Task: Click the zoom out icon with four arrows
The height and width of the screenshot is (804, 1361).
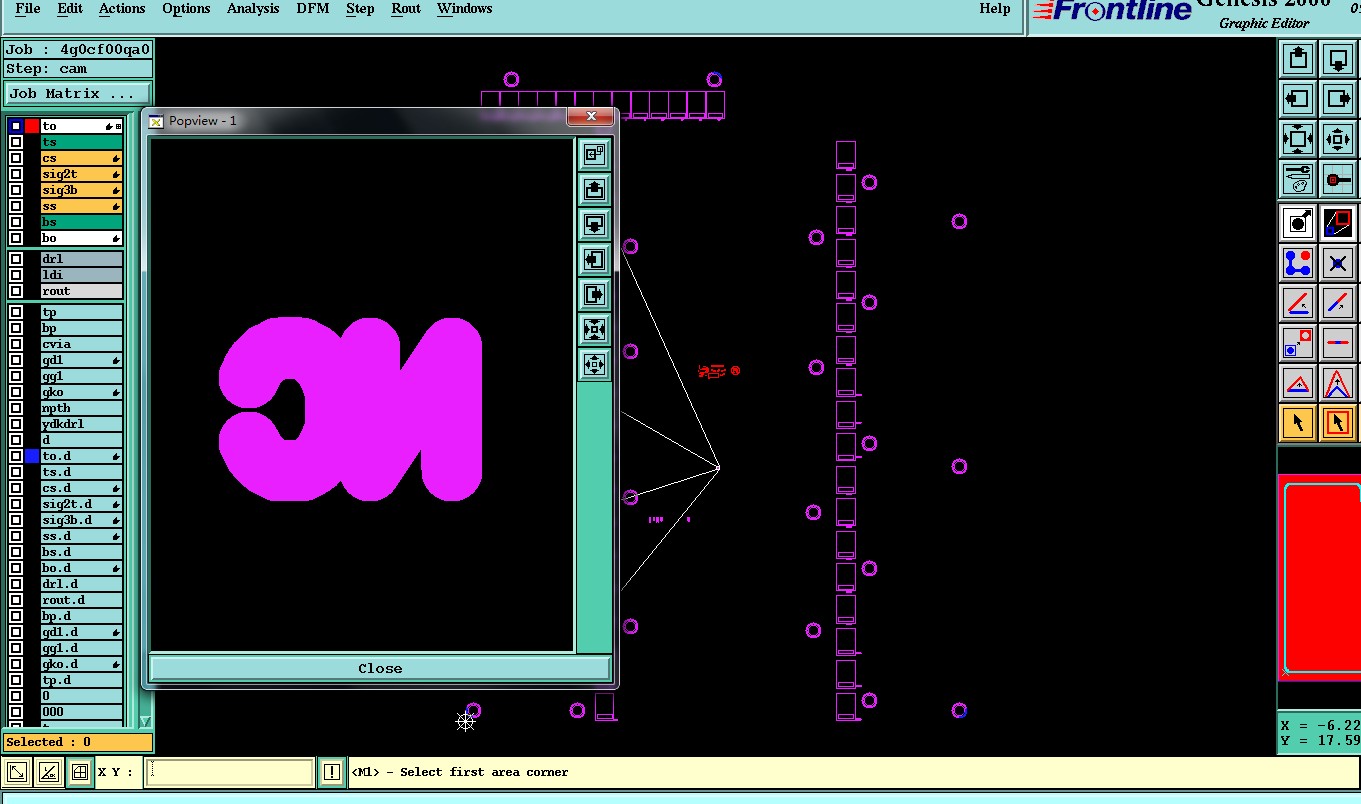Action: tap(1338, 138)
